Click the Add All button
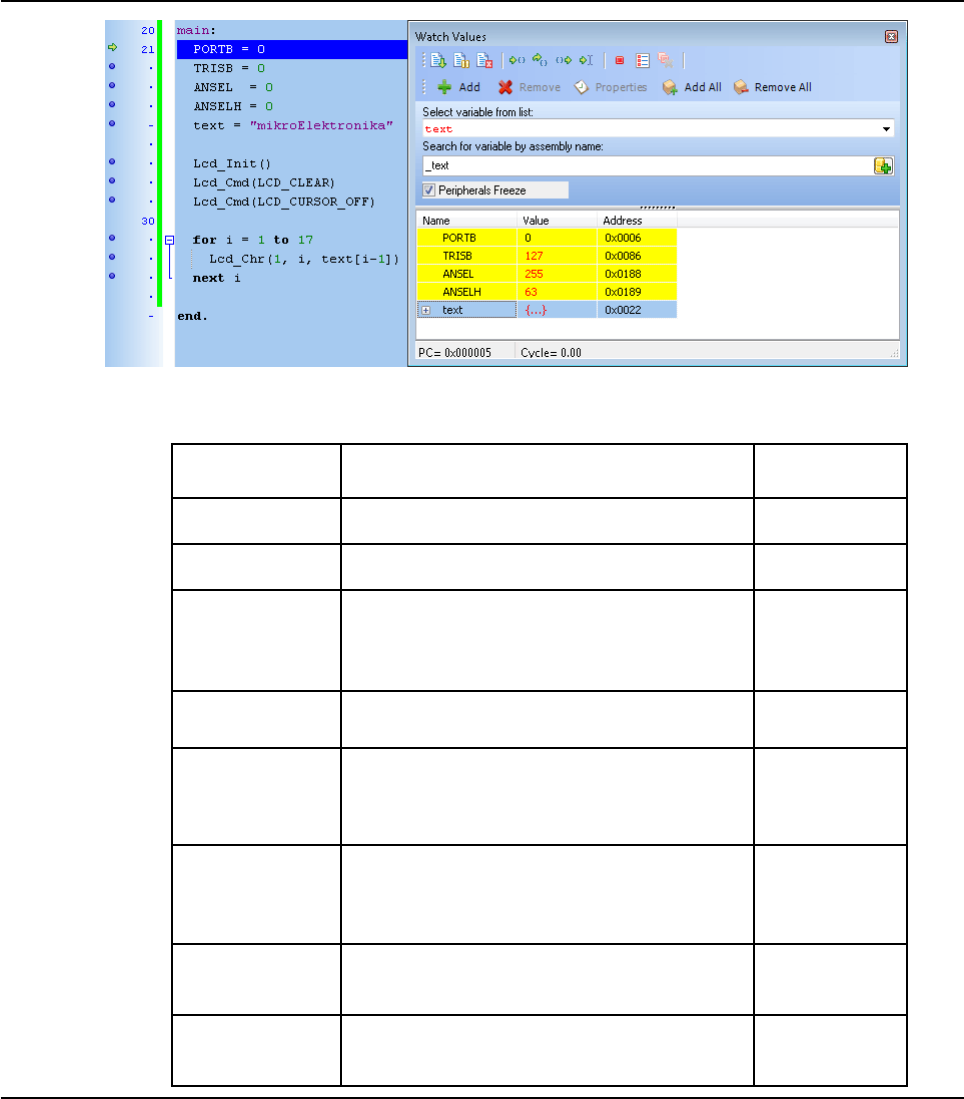Image resolution: width=964 pixels, height=1099 pixels. click(691, 87)
